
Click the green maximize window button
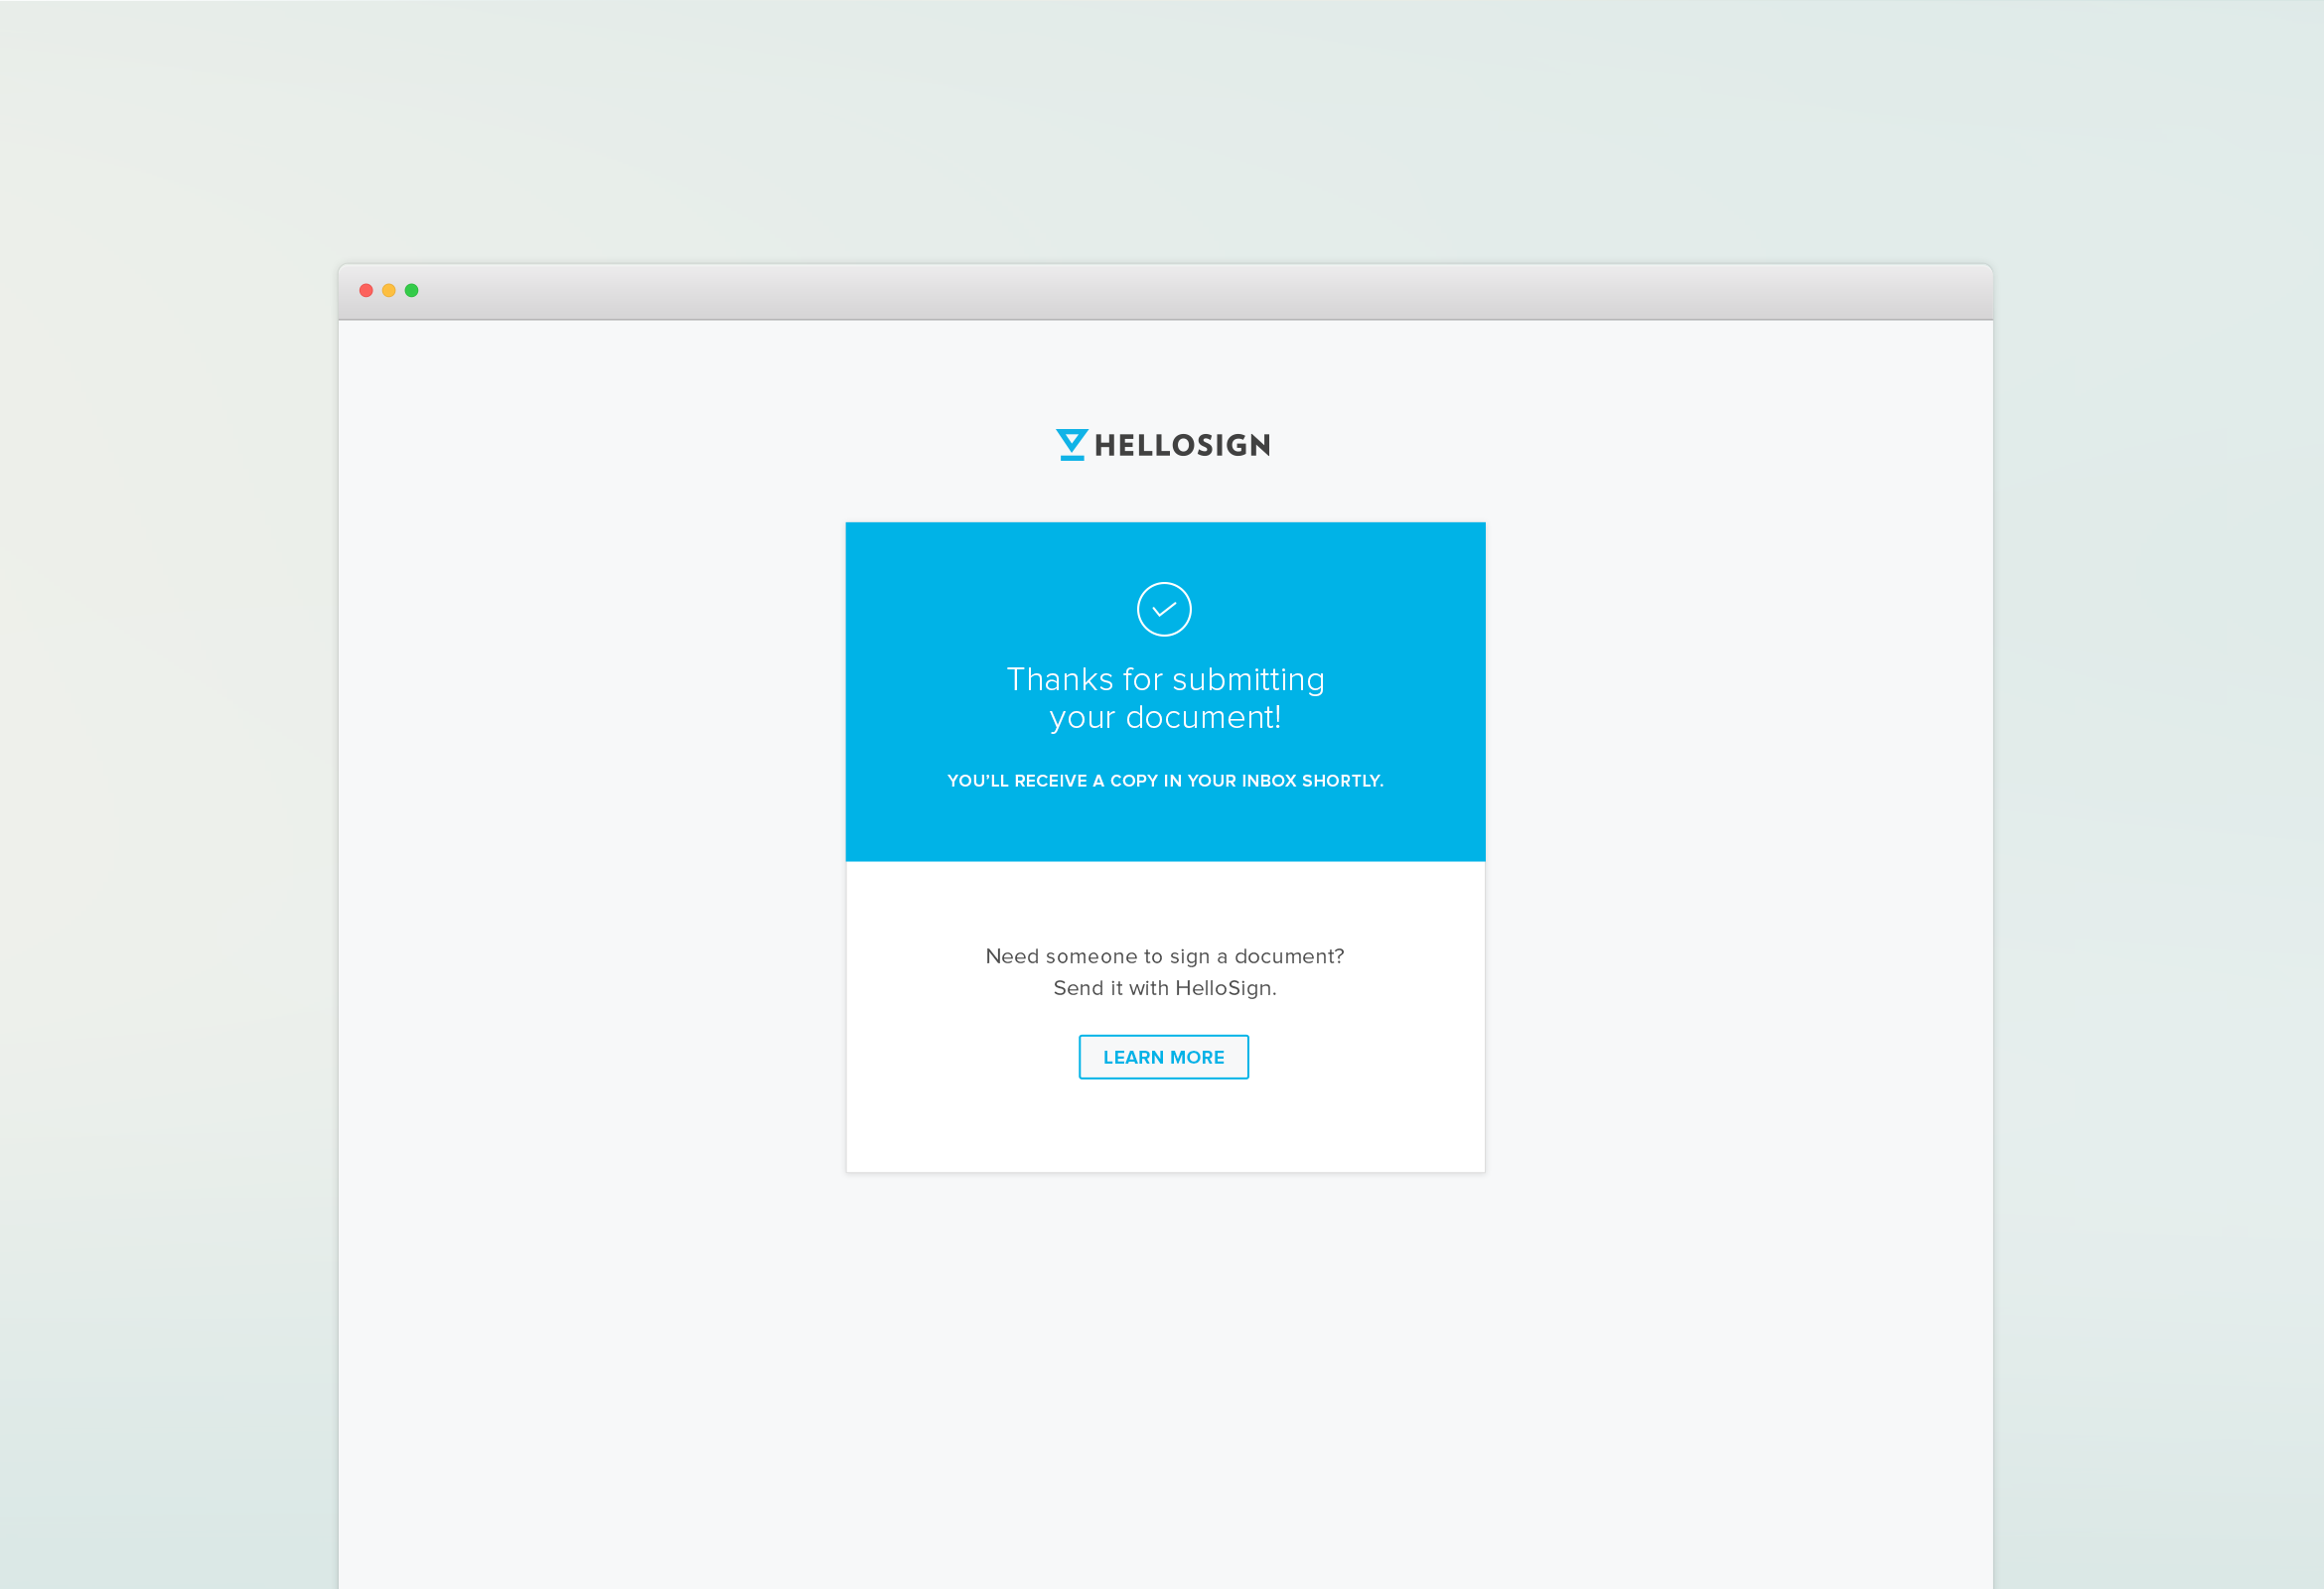(412, 291)
